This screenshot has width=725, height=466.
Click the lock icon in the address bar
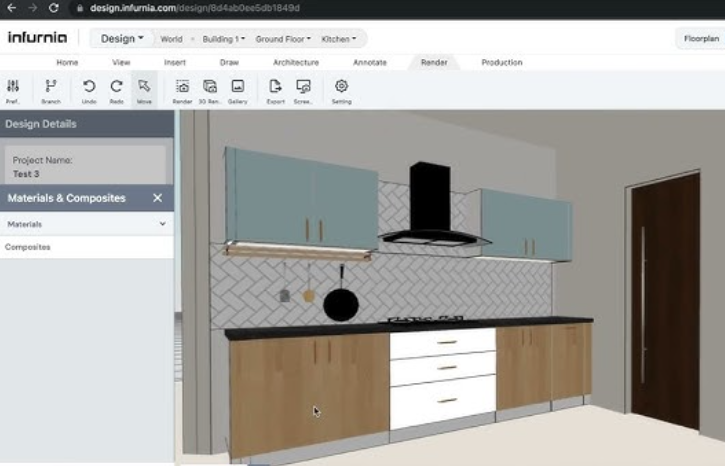click(80, 8)
